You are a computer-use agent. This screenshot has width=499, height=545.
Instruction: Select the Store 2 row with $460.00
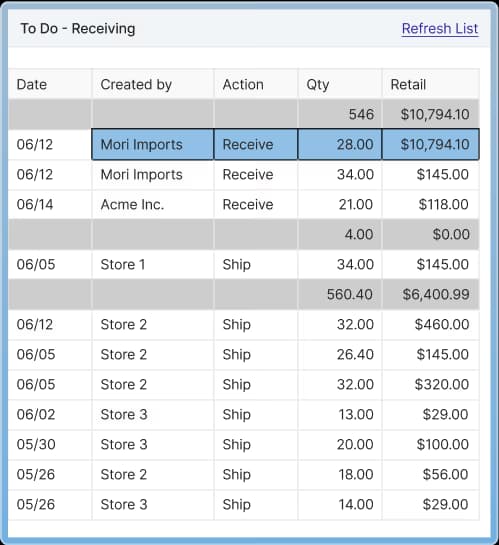pos(244,325)
